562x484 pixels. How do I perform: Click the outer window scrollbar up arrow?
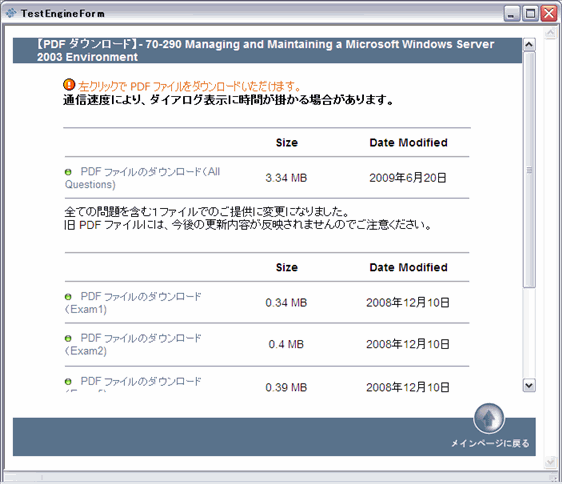(x=550, y=33)
